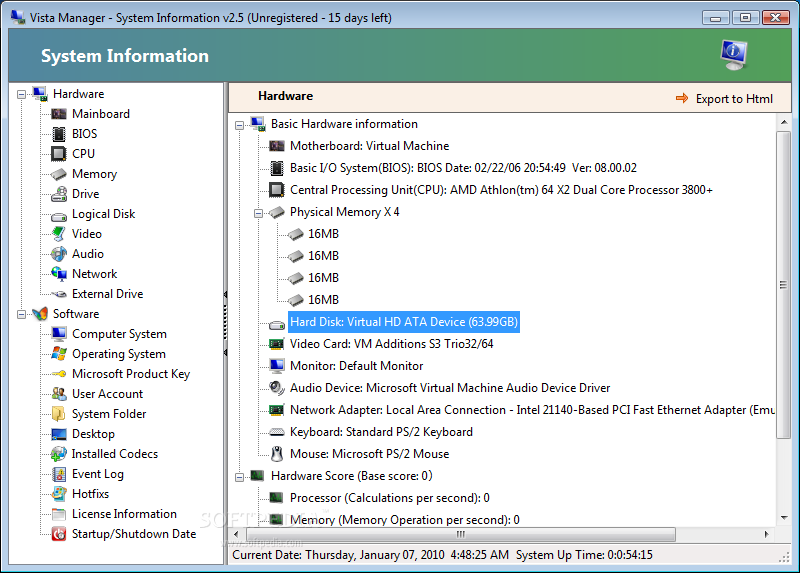Click the Installed Codecs icon
This screenshot has height=573, width=800.
(x=59, y=454)
